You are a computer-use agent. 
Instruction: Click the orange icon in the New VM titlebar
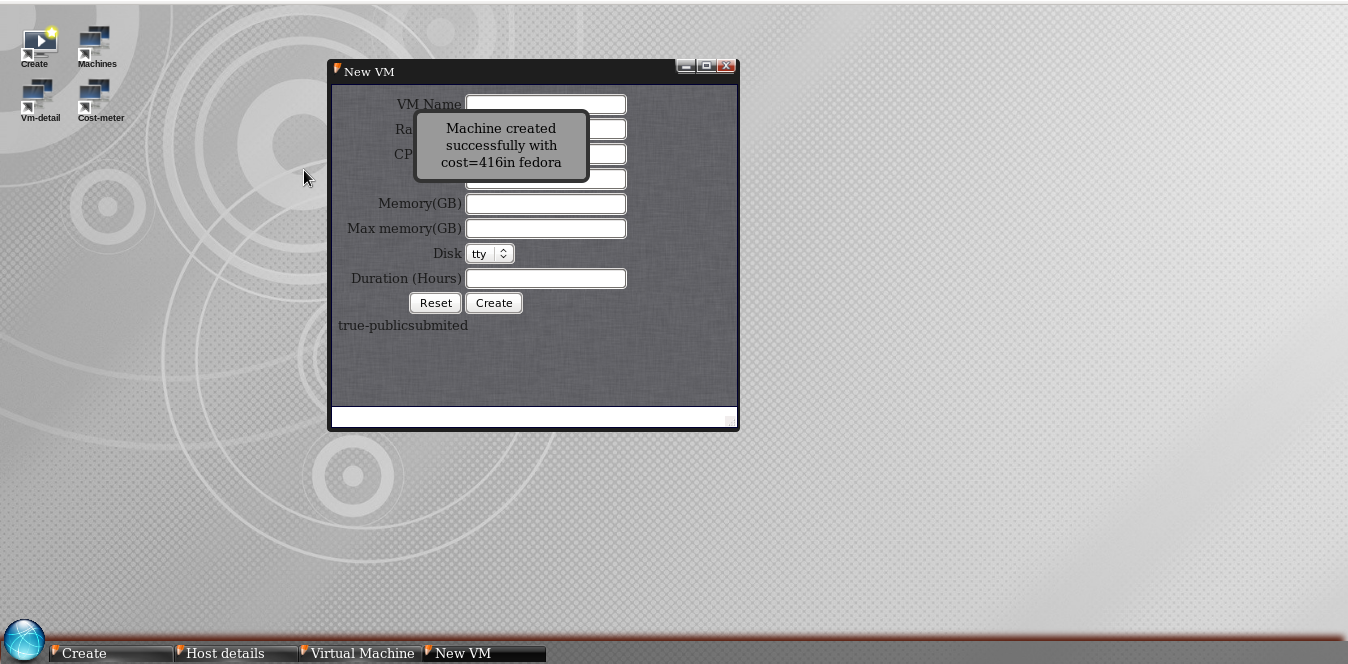click(338, 69)
